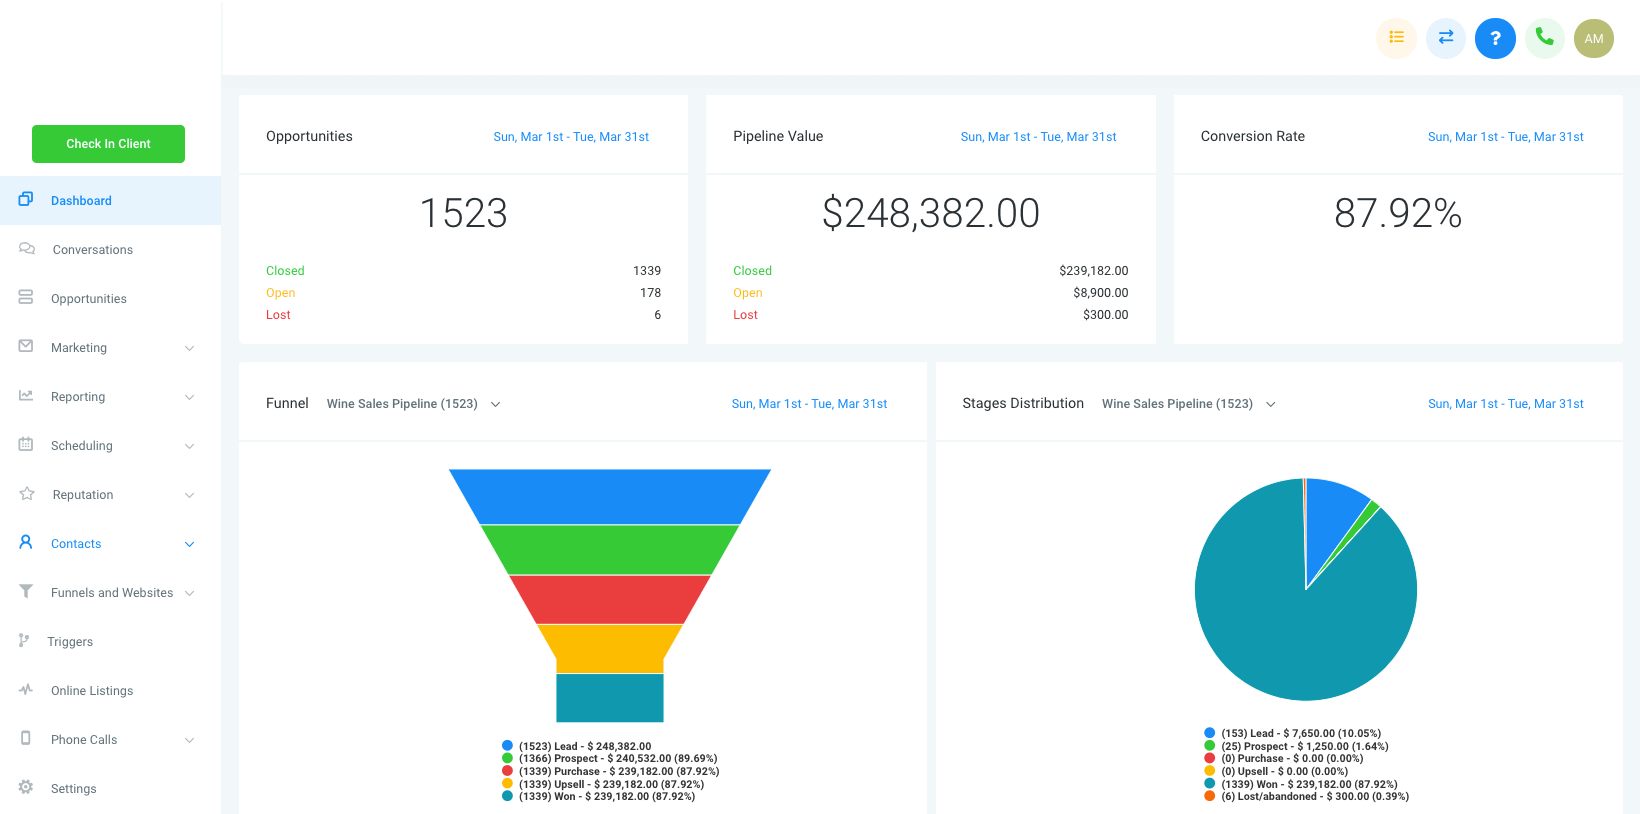Change the Pipeline Value date range link
This screenshot has width=1640, height=814.
[1038, 137]
